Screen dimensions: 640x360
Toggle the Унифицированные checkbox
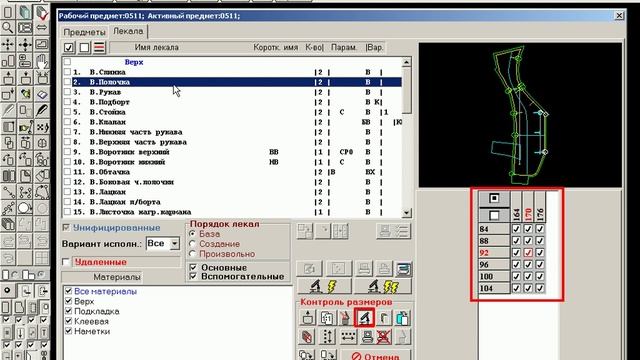pyautogui.click(x=66, y=227)
